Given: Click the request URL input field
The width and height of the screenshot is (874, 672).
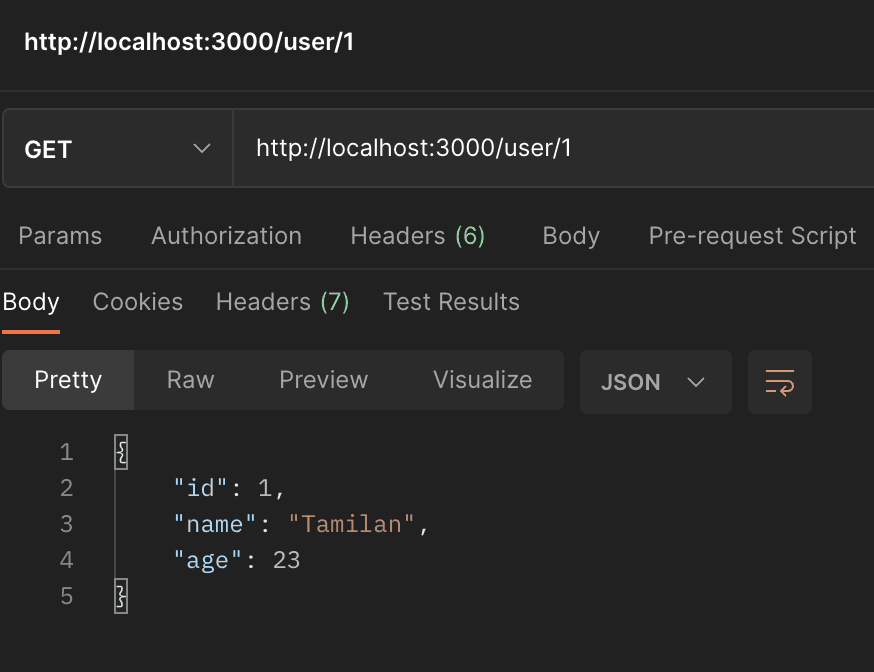Looking at the screenshot, I should click(x=553, y=148).
